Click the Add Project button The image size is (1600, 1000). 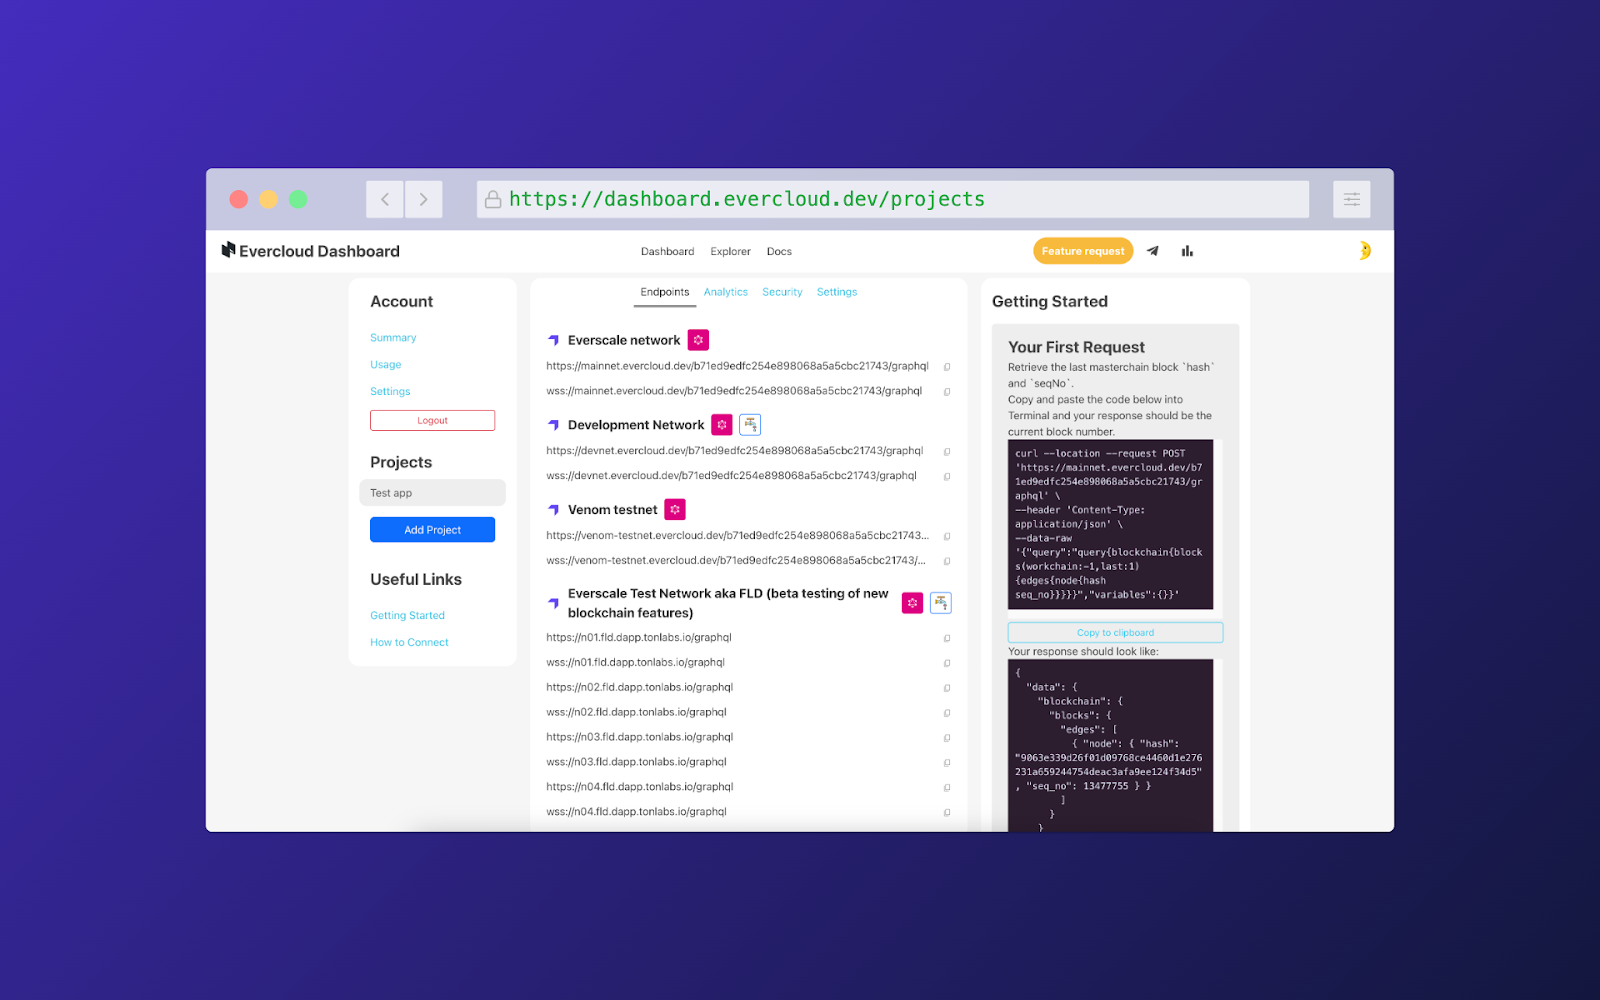[432, 530]
